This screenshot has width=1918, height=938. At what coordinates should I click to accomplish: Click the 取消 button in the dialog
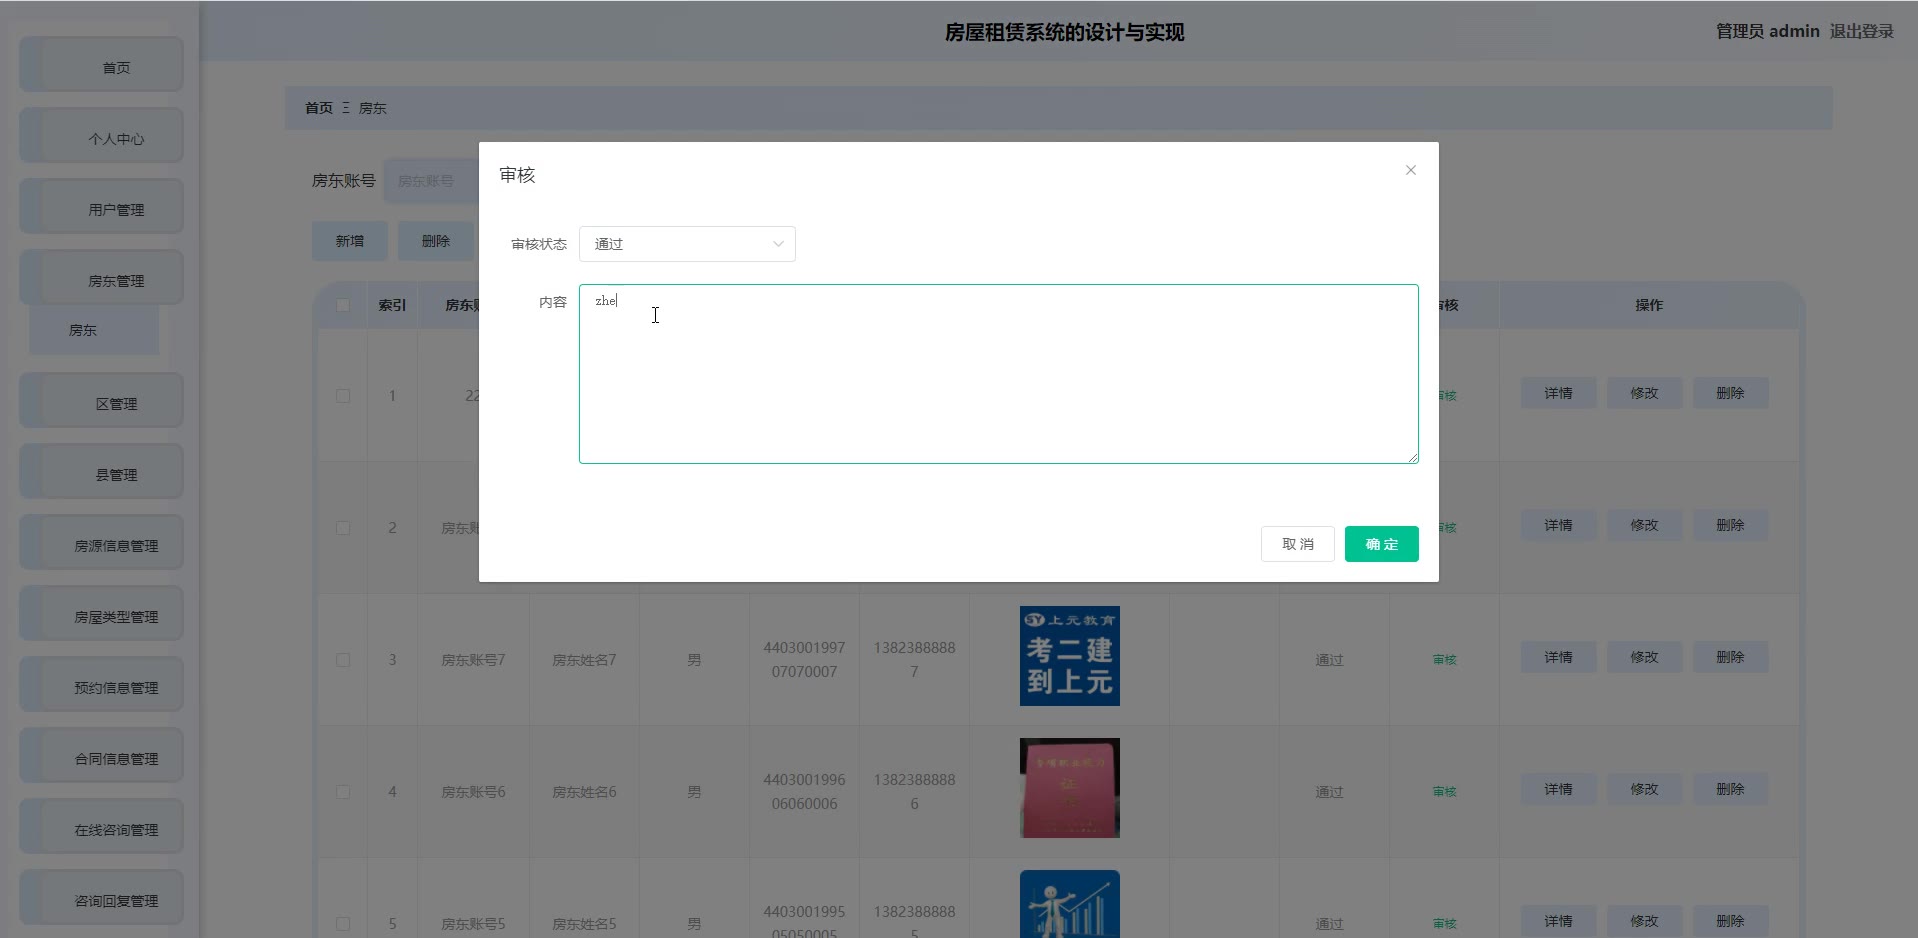point(1297,544)
